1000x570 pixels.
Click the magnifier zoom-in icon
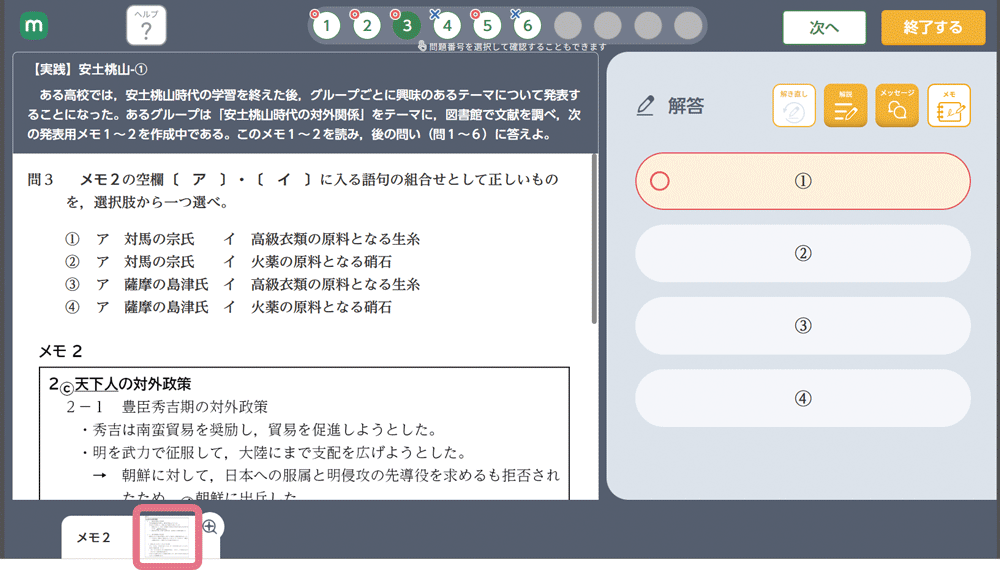pyautogui.click(x=210, y=527)
